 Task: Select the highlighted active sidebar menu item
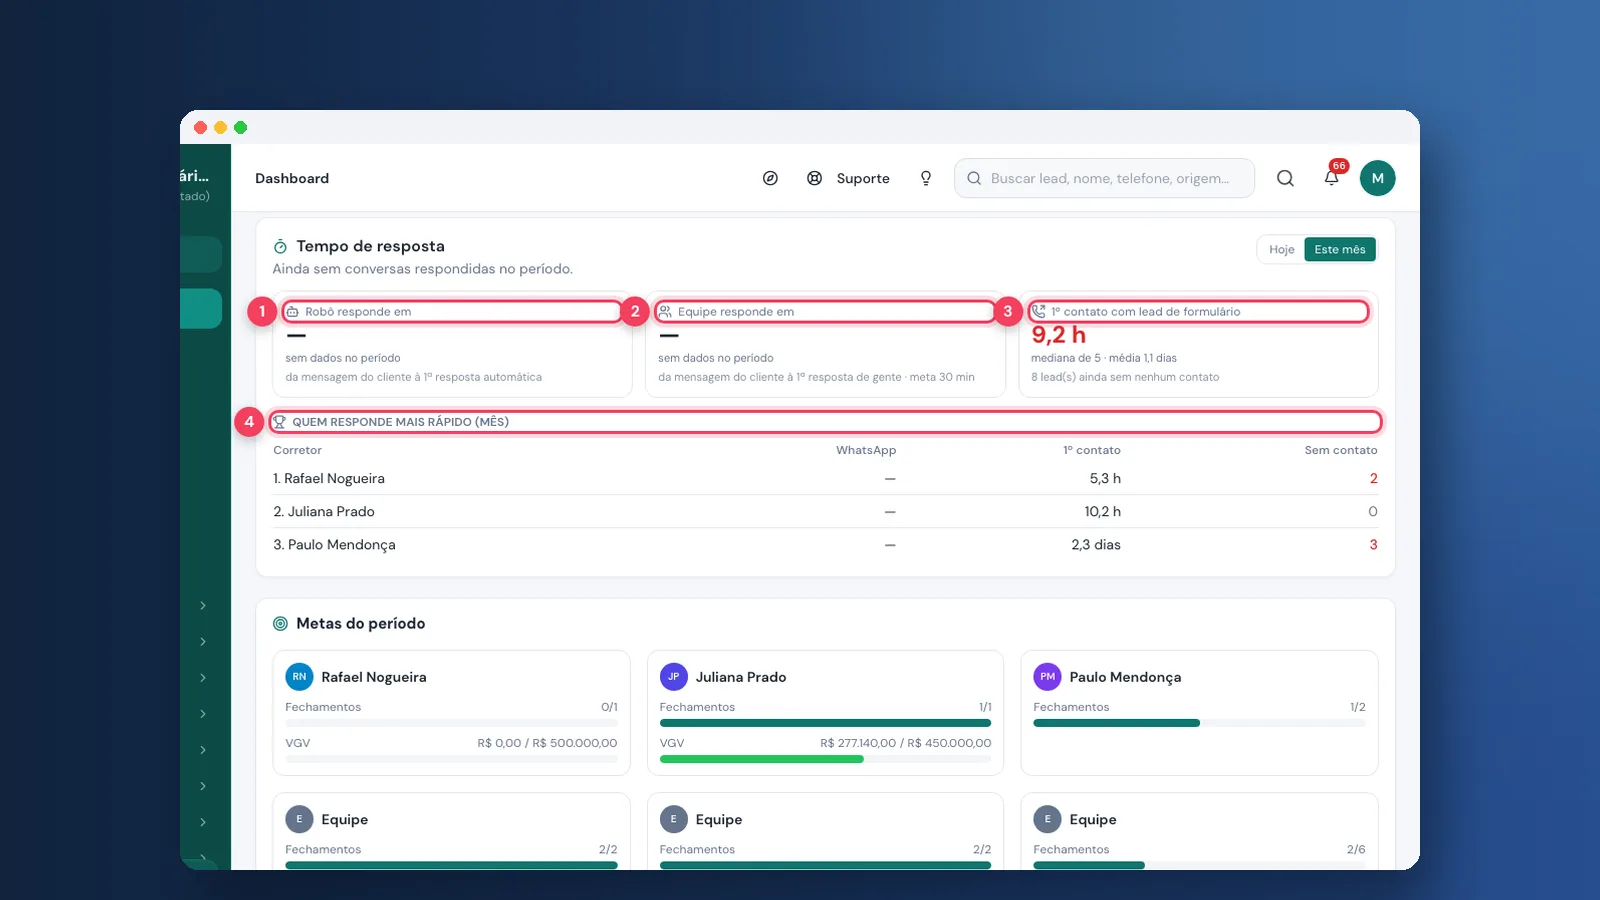tap(201, 309)
